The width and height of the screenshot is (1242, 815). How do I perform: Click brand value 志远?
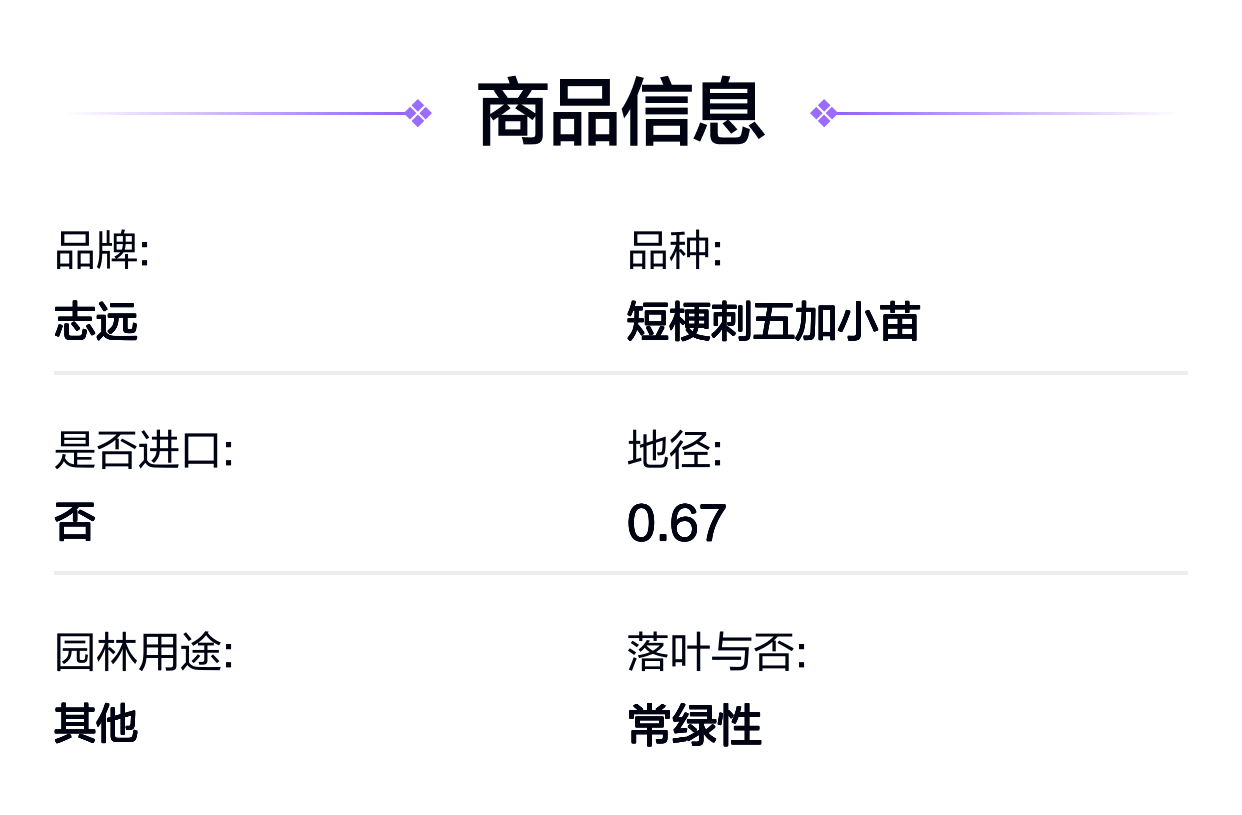(x=96, y=322)
